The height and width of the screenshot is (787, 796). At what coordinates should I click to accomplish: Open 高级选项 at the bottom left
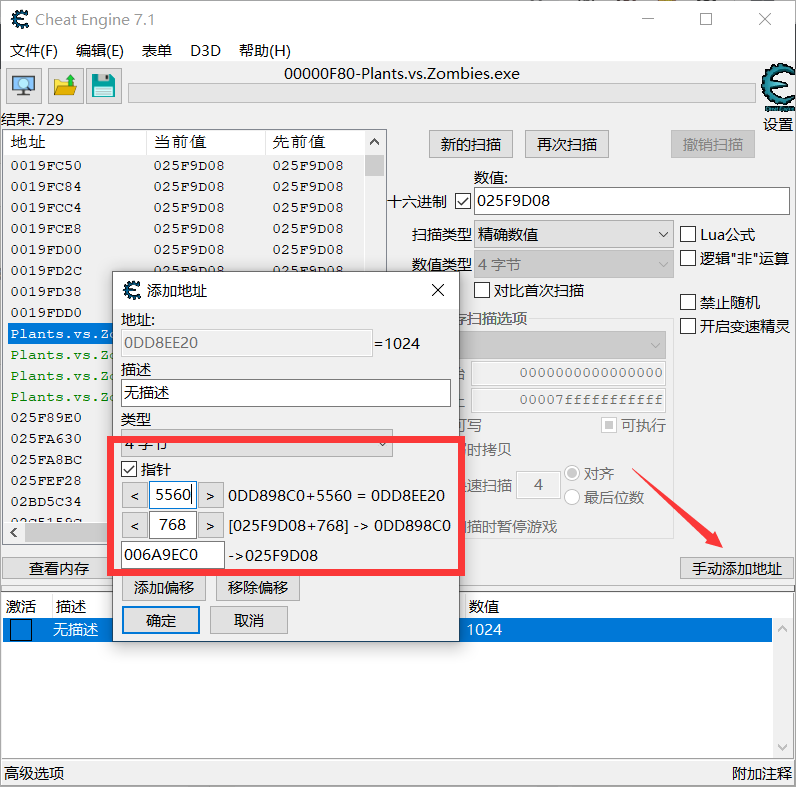coord(35,773)
